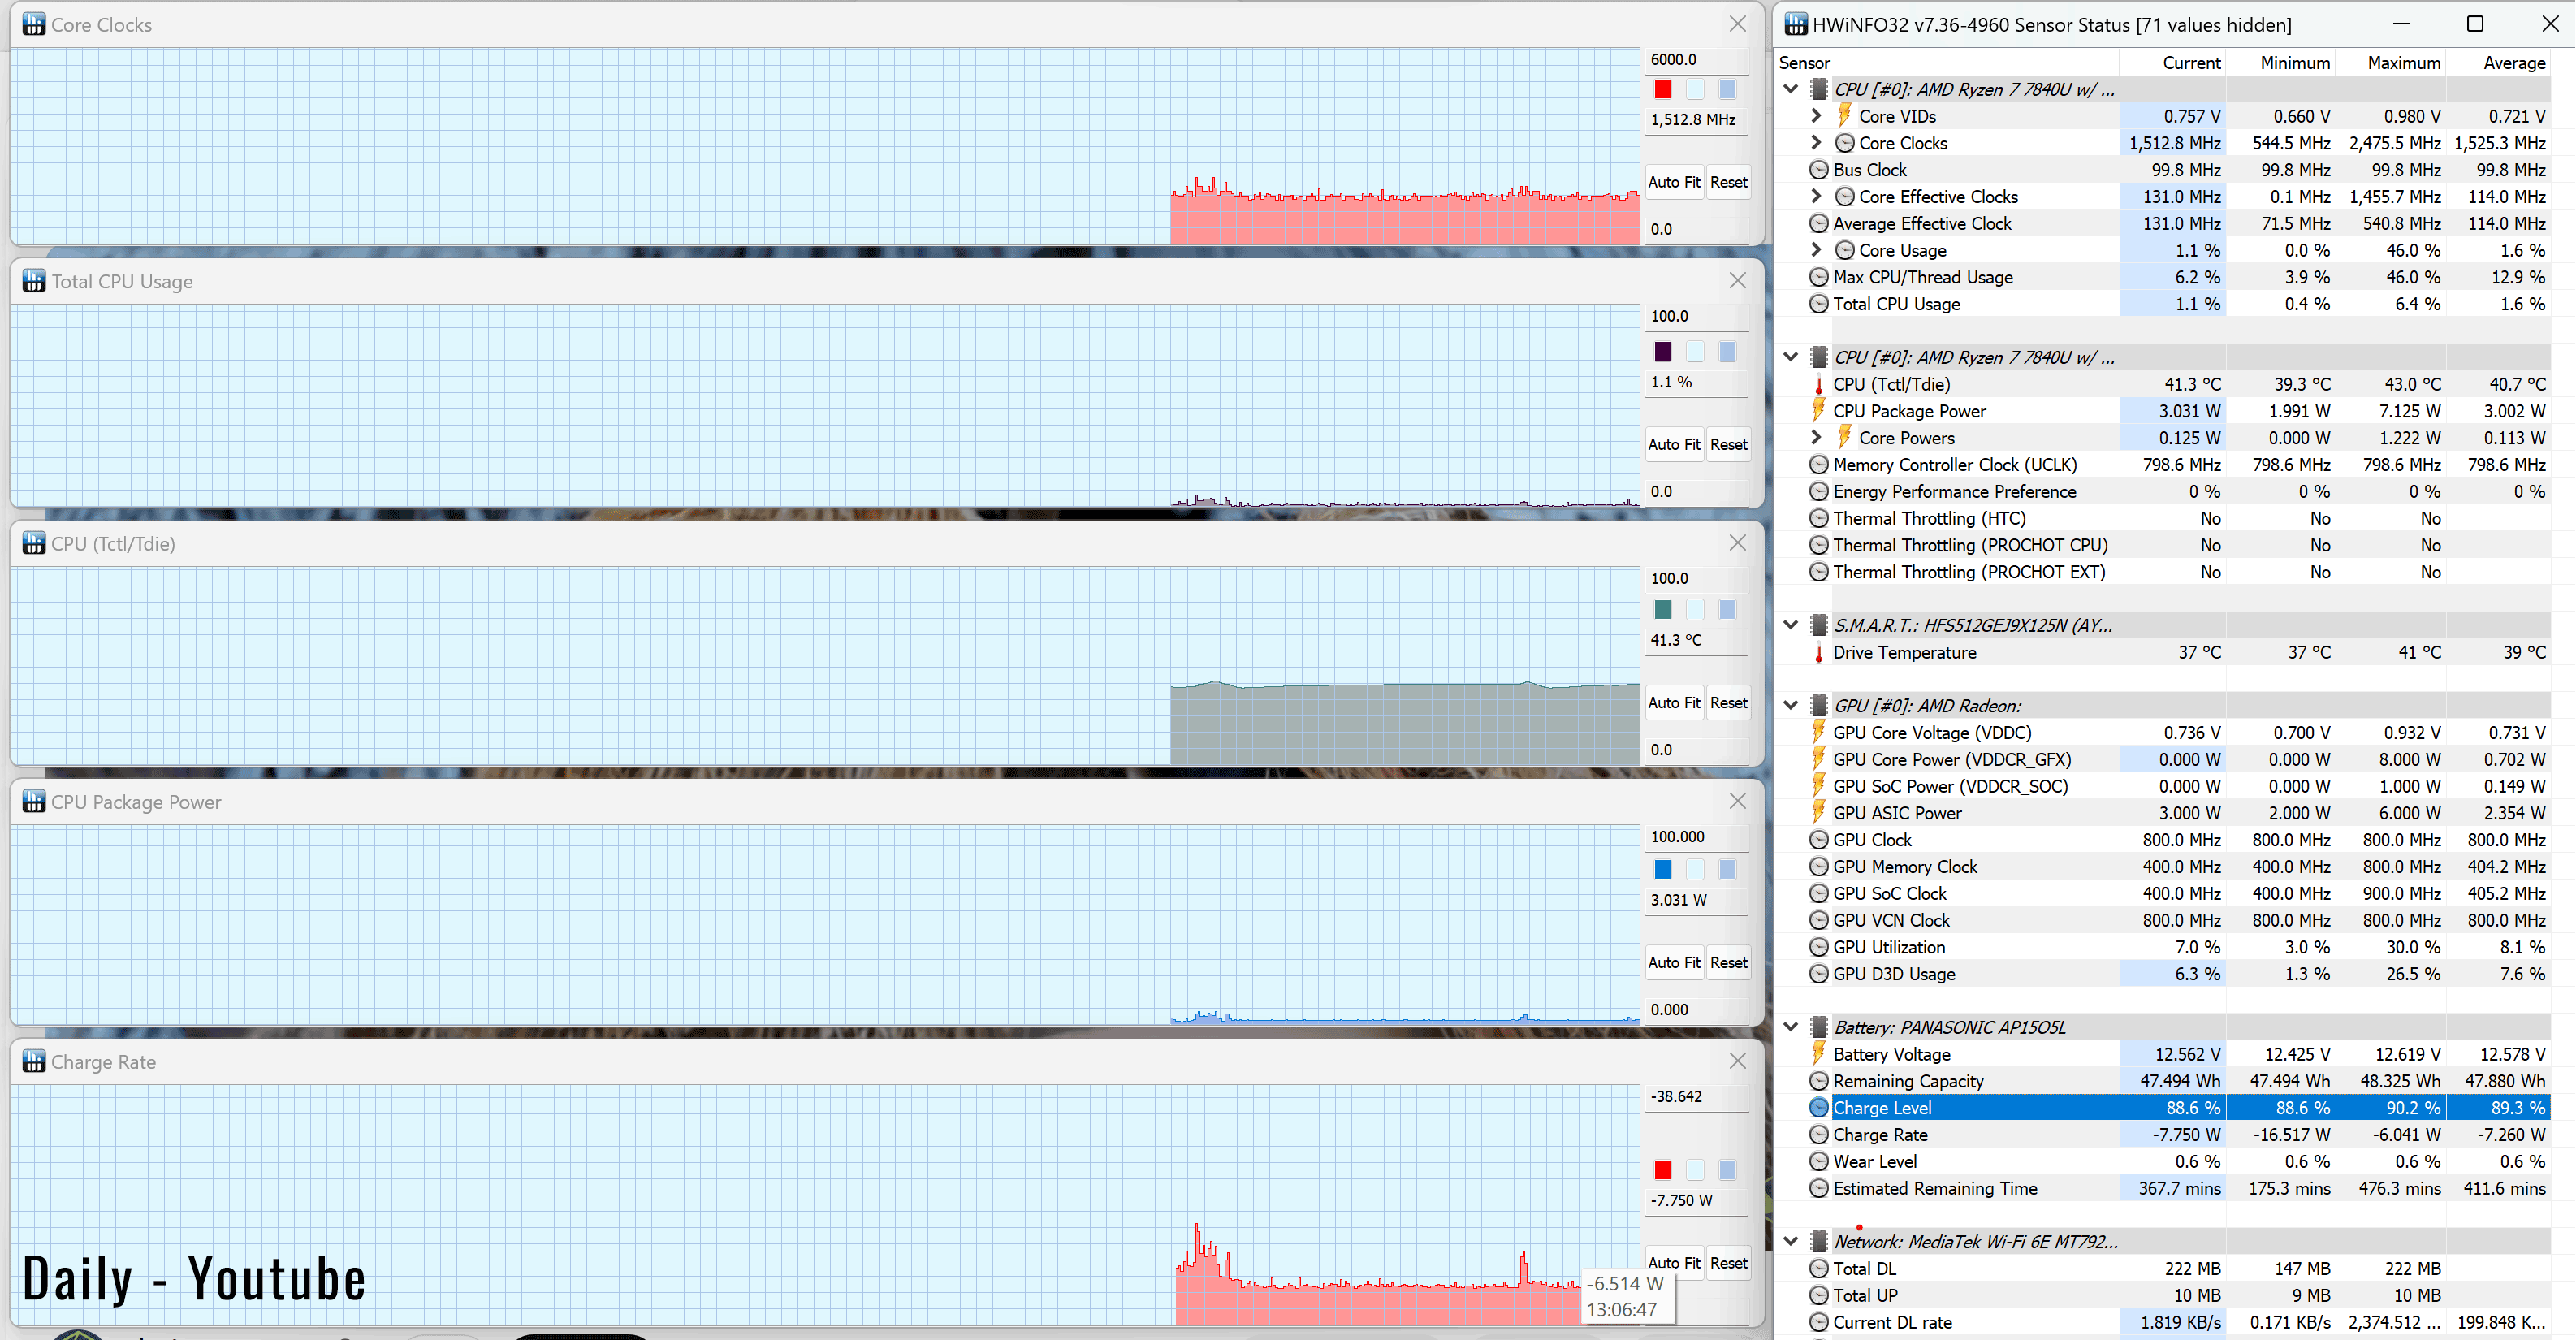Click the circle icon beside Wear Level

pos(1819,1161)
